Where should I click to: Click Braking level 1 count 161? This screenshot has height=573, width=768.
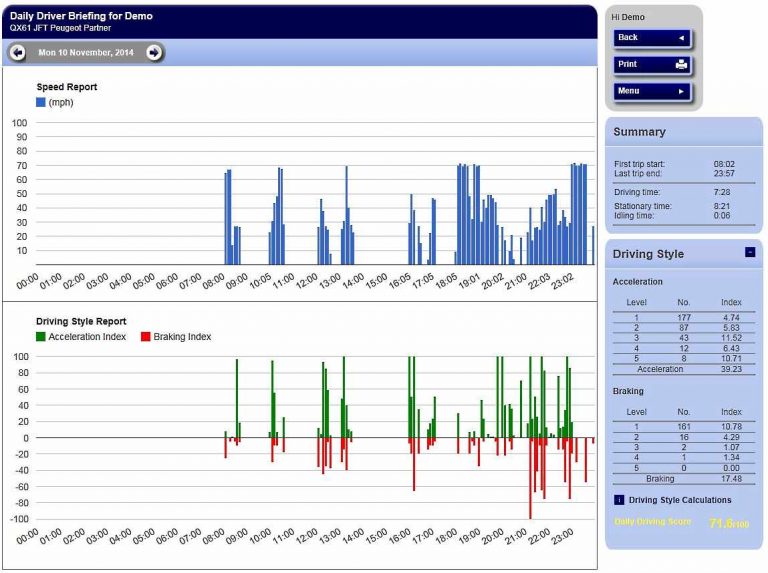coord(684,427)
